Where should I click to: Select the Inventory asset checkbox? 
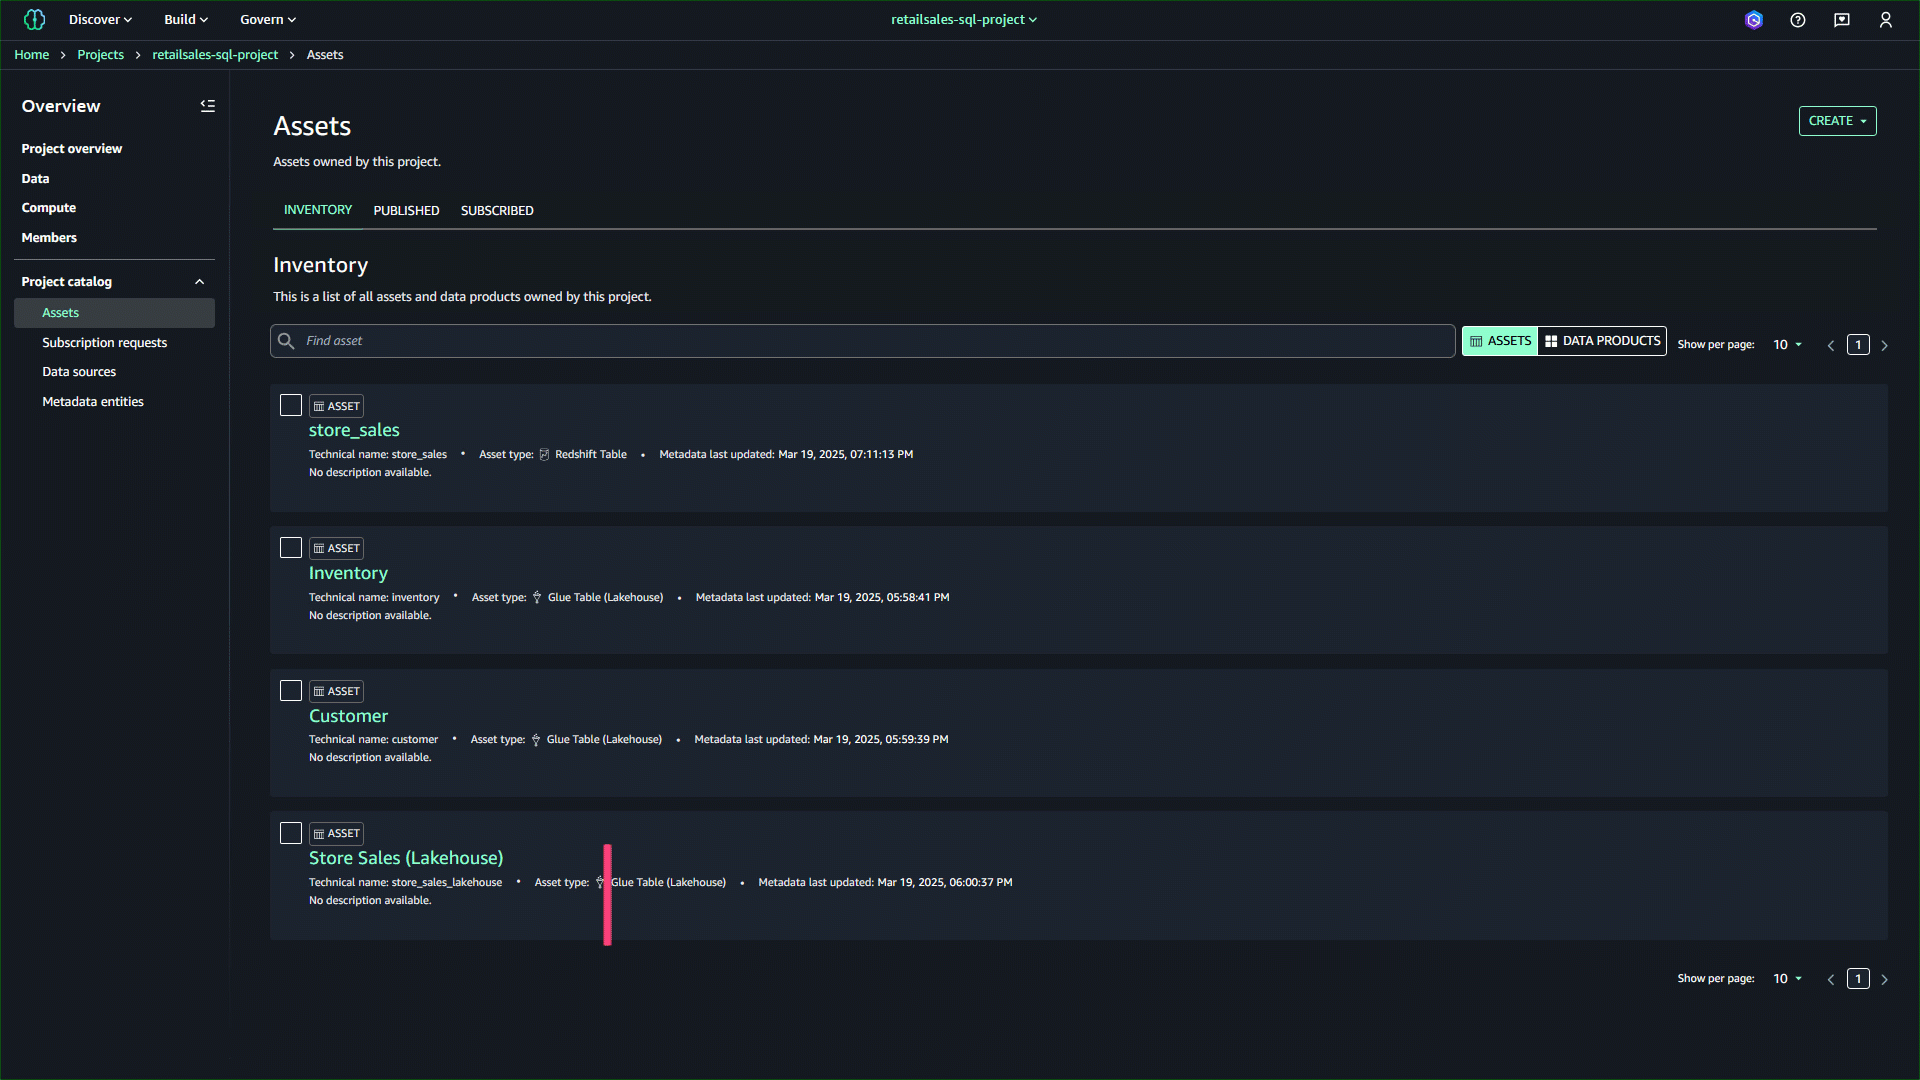click(x=291, y=548)
